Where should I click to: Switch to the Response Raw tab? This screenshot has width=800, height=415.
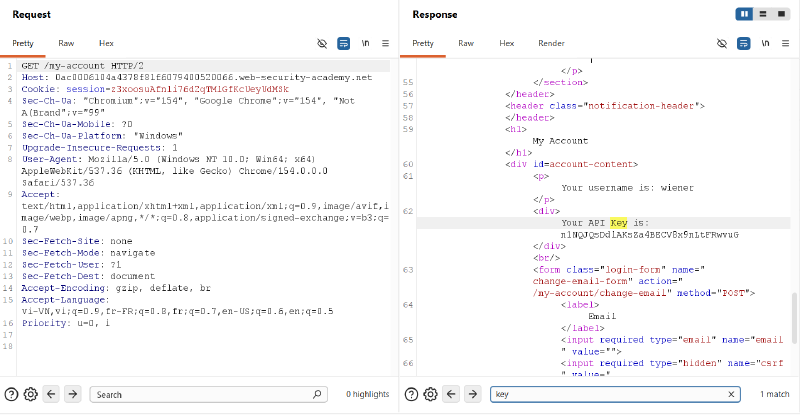point(466,43)
